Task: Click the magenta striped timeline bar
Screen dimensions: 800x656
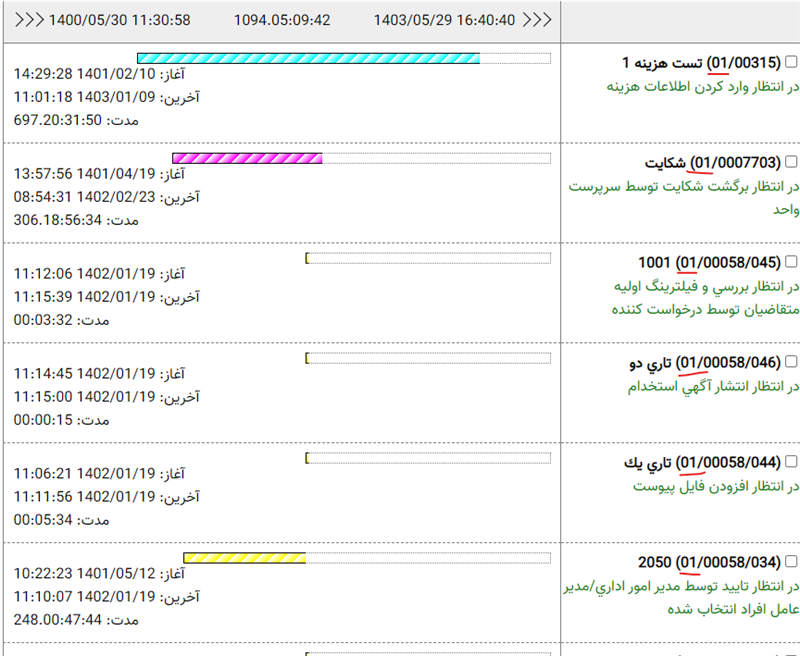Action: tap(247, 158)
